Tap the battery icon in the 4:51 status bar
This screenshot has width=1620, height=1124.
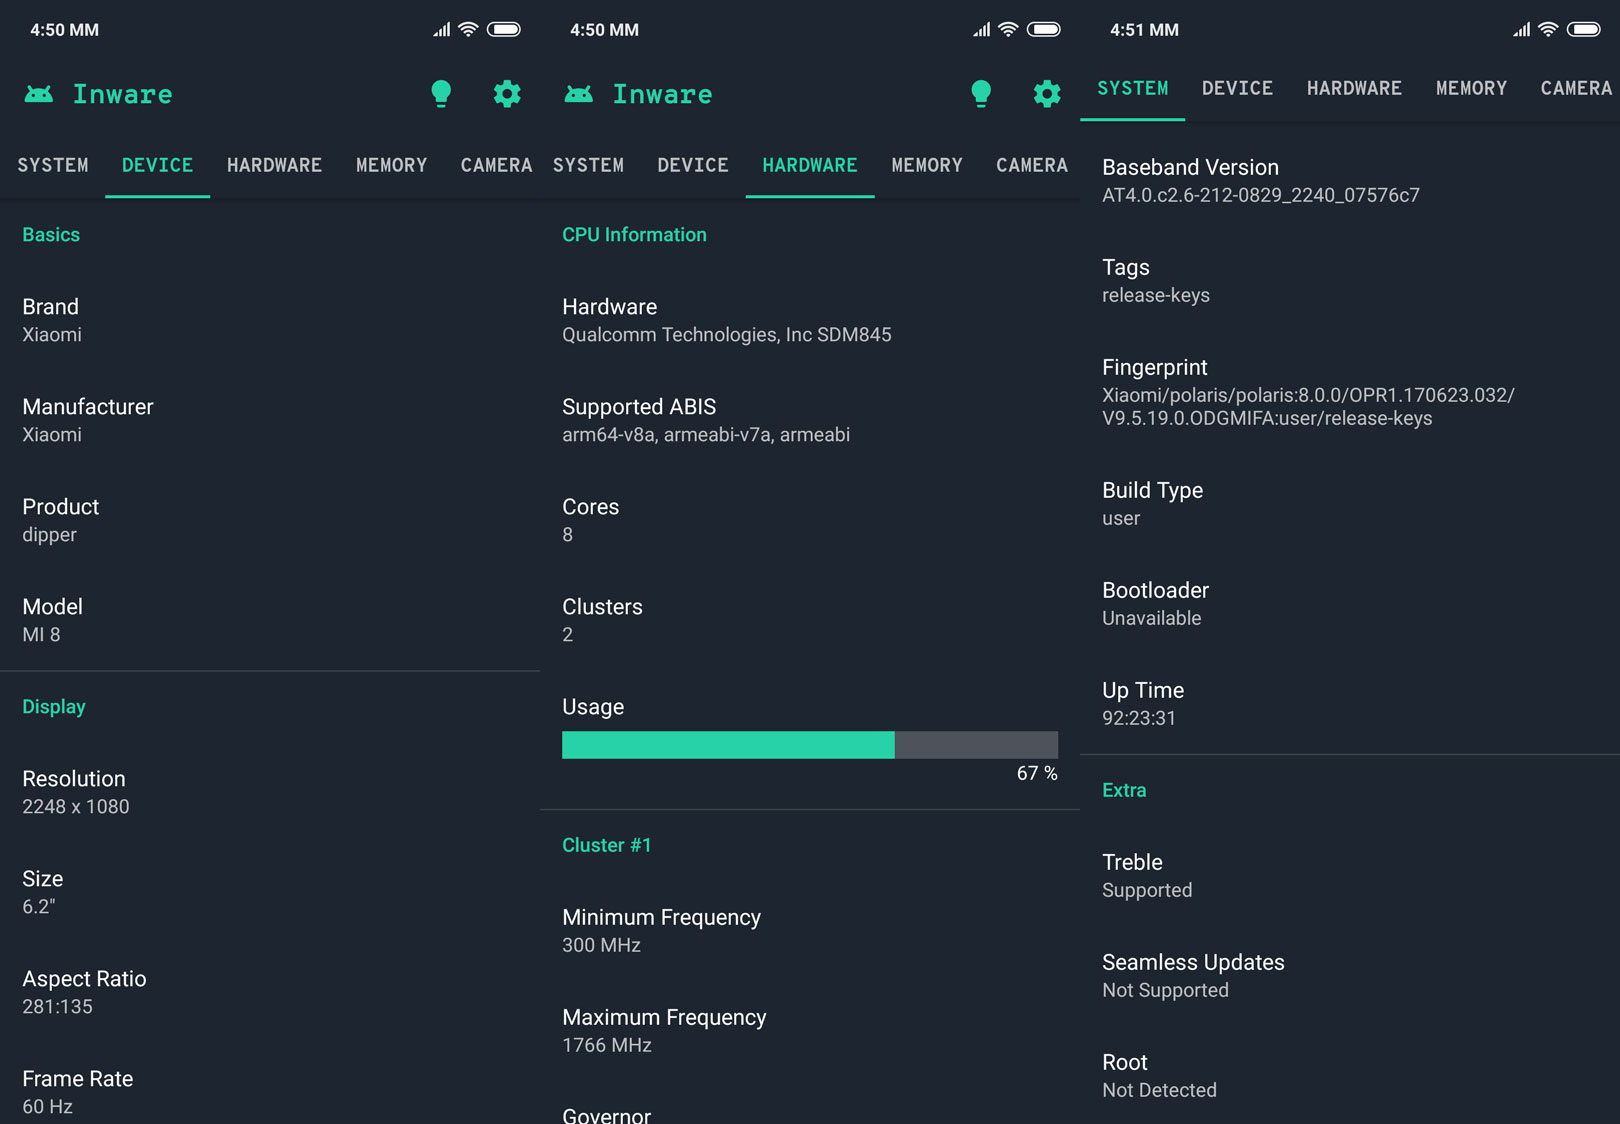click(x=1584, y=30)
